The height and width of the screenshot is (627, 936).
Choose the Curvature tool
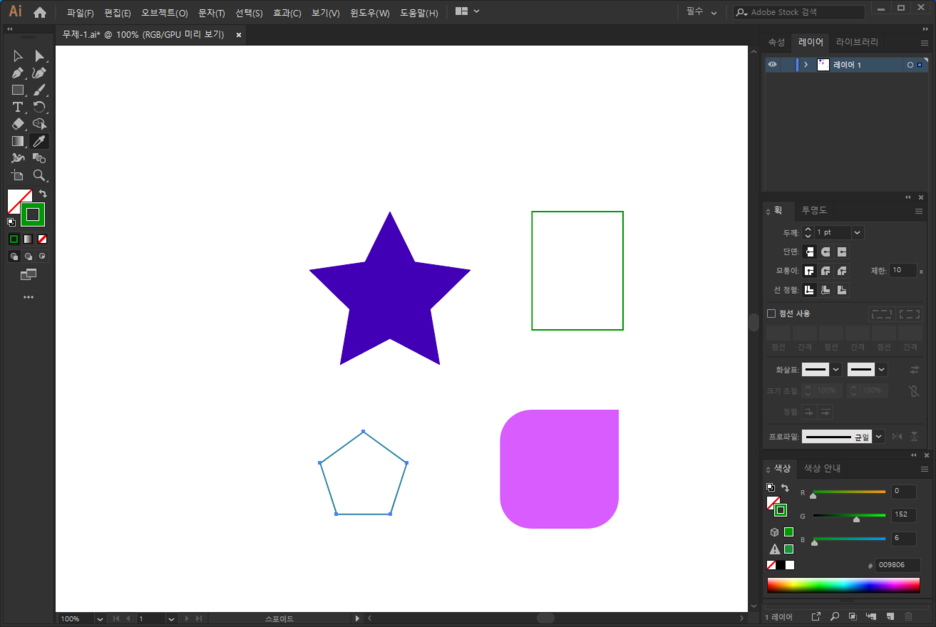pos(39,73)
